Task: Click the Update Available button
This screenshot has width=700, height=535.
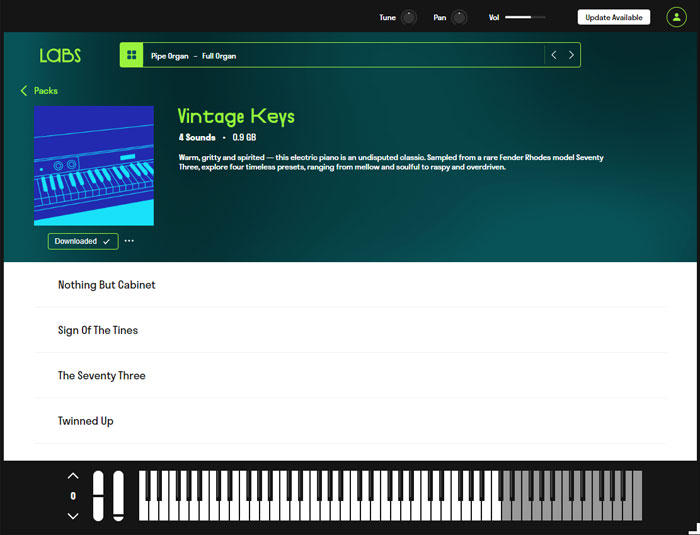Action: [x=614, y=17]
